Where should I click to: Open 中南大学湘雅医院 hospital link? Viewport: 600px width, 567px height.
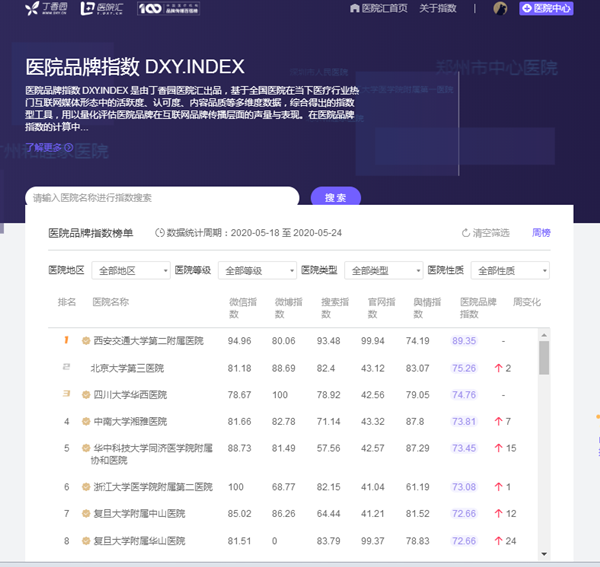(130, 421)
